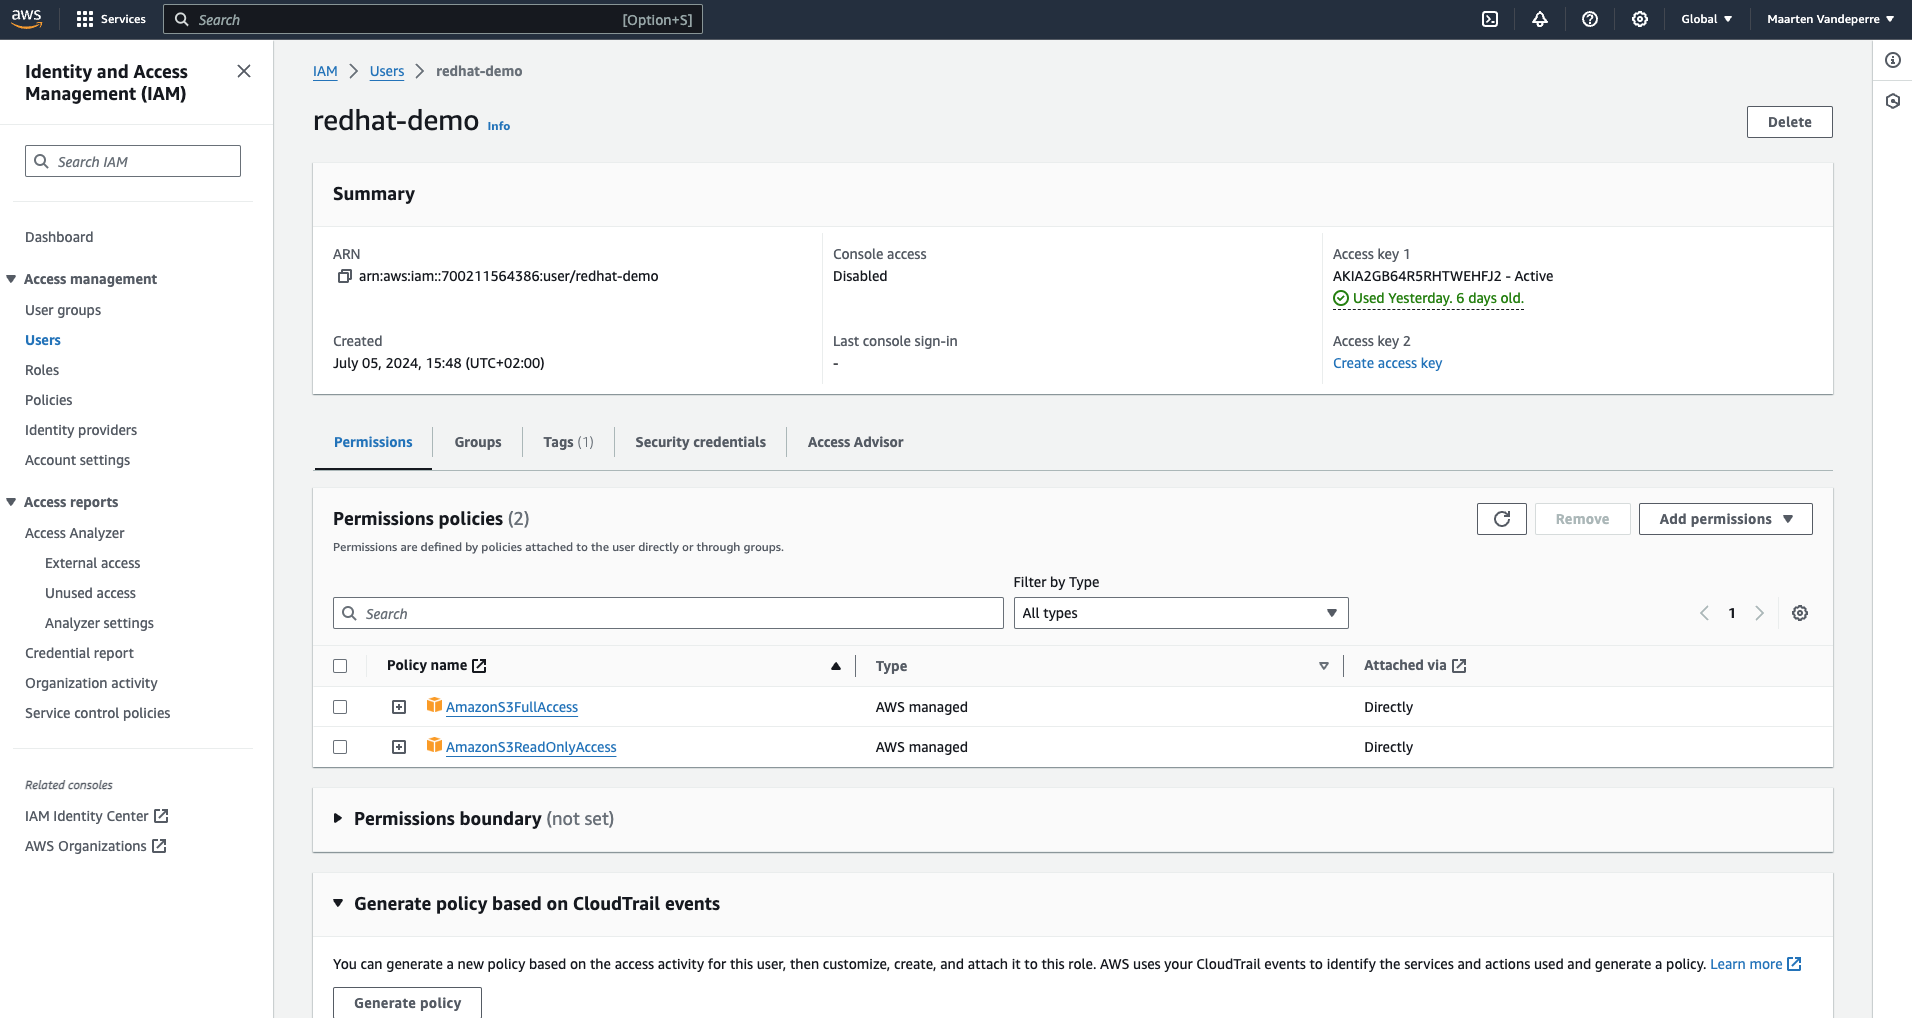Click the AmazonS3FullAccess policy cube icon
Viewport: 1912px width, 1018px height.
click(x=434, y=705)
